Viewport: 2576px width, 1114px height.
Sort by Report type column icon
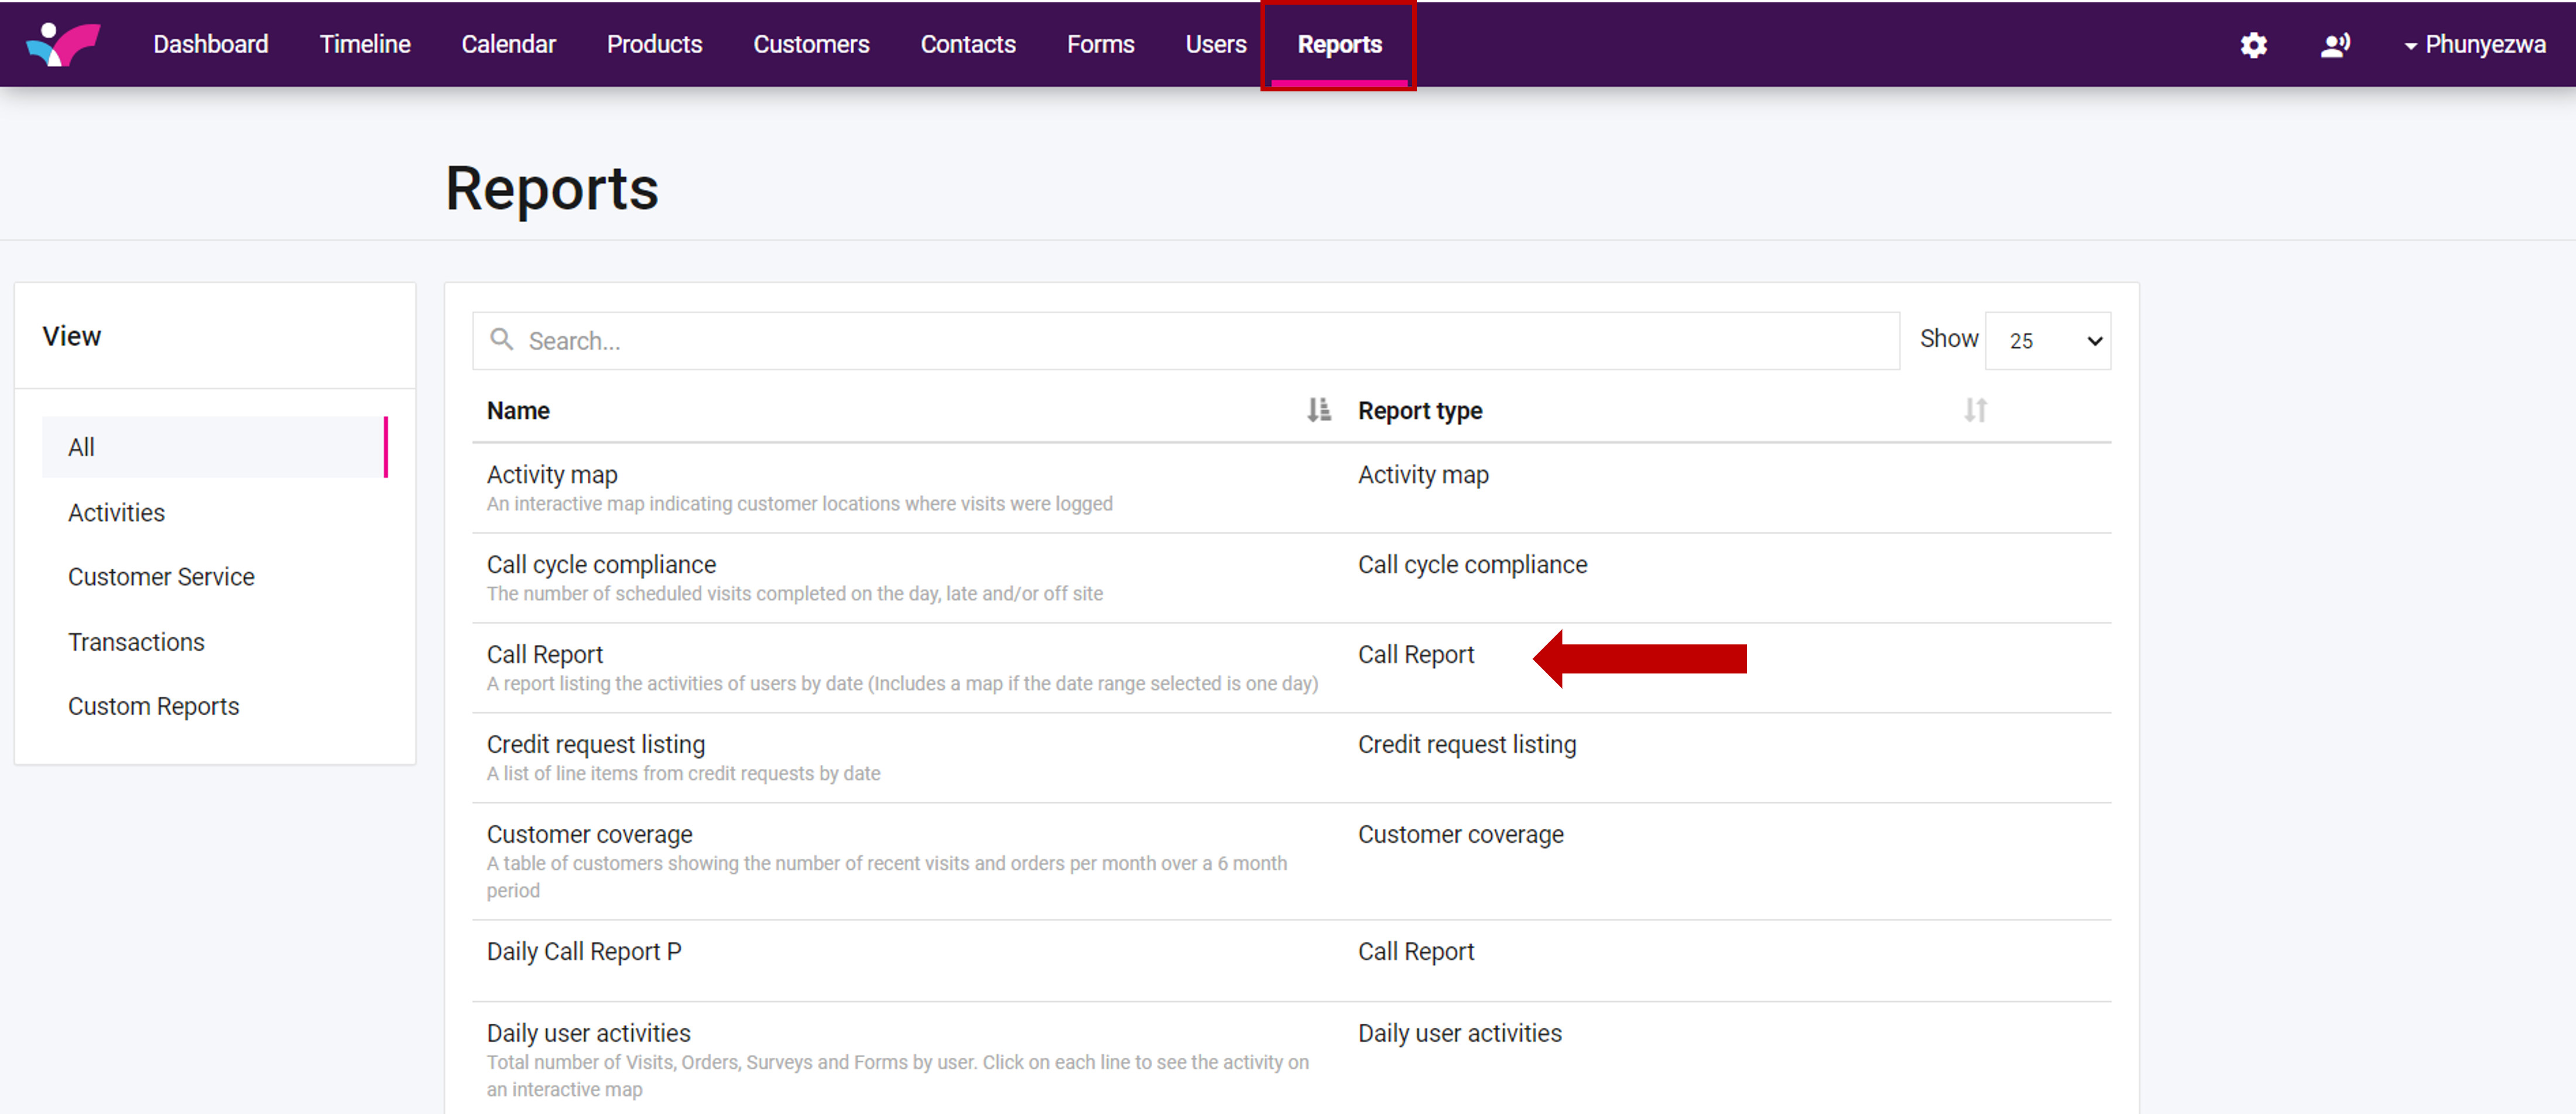click(x=1974, y=410)
